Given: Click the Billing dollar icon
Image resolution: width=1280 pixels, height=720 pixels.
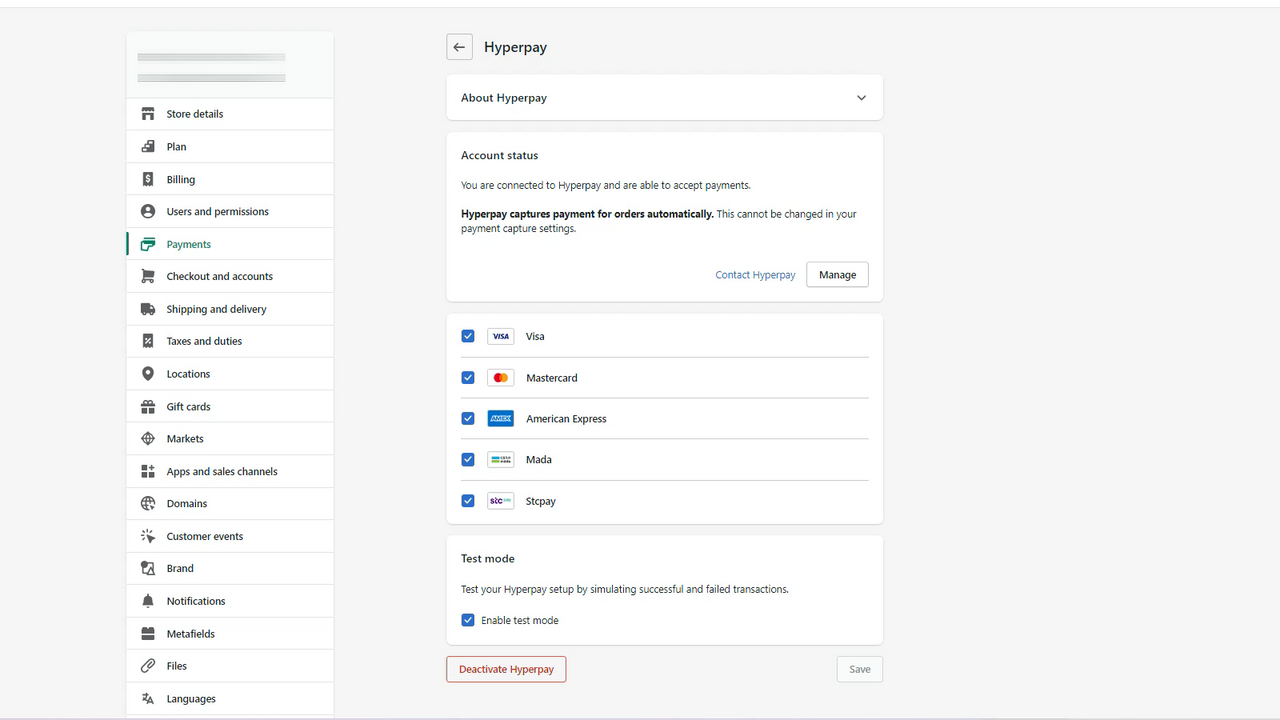Looking at the screenshot, I should pos(148,179).
